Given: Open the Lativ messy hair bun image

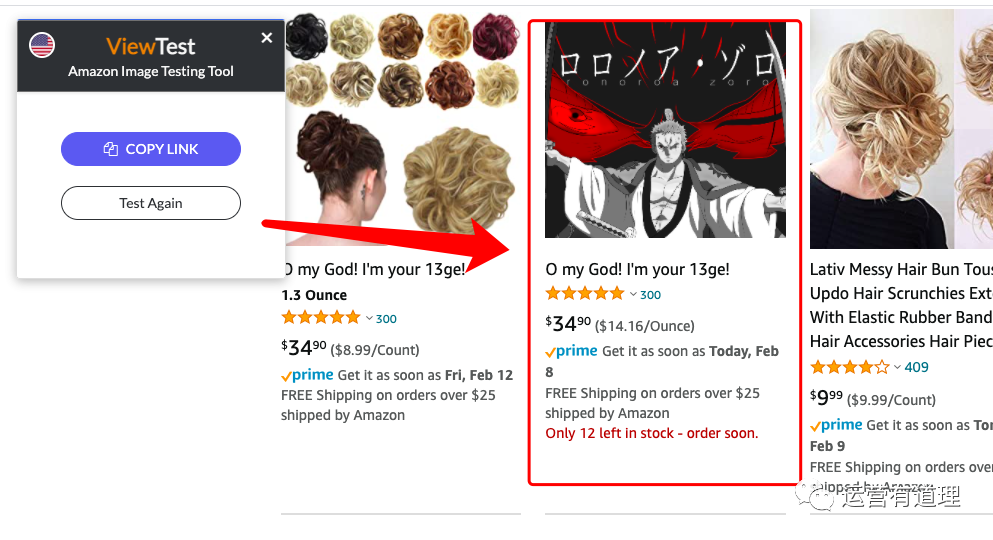Looking at the screenshot, I should 900,130.
